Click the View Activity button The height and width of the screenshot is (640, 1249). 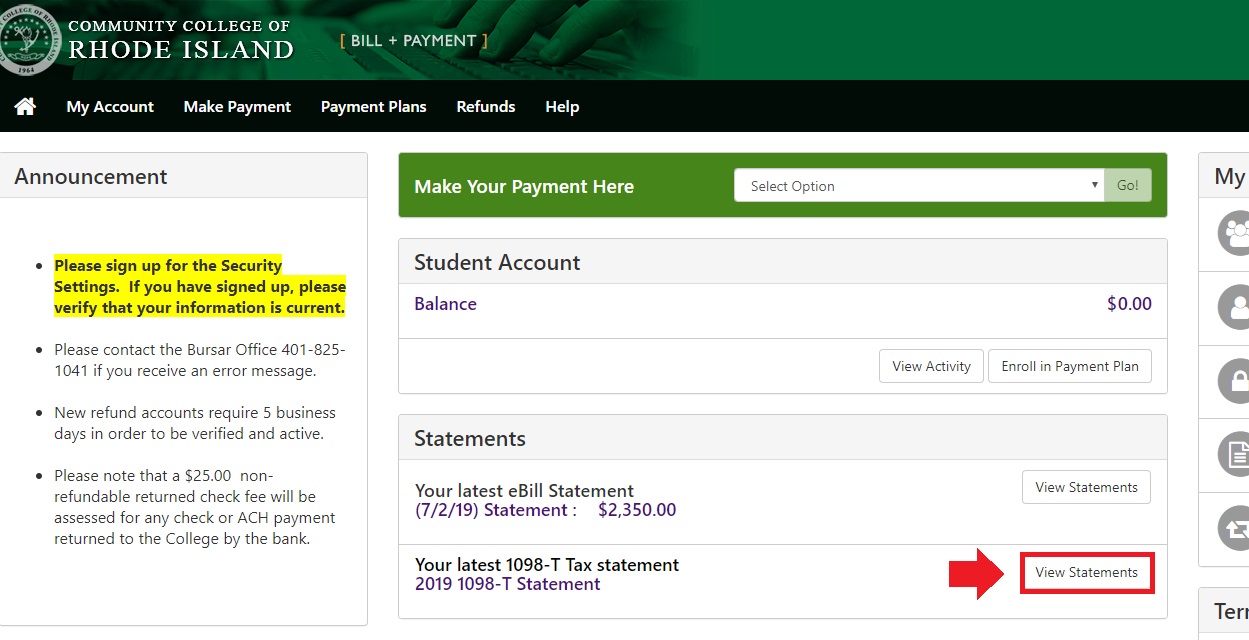[x=931, y=366]
